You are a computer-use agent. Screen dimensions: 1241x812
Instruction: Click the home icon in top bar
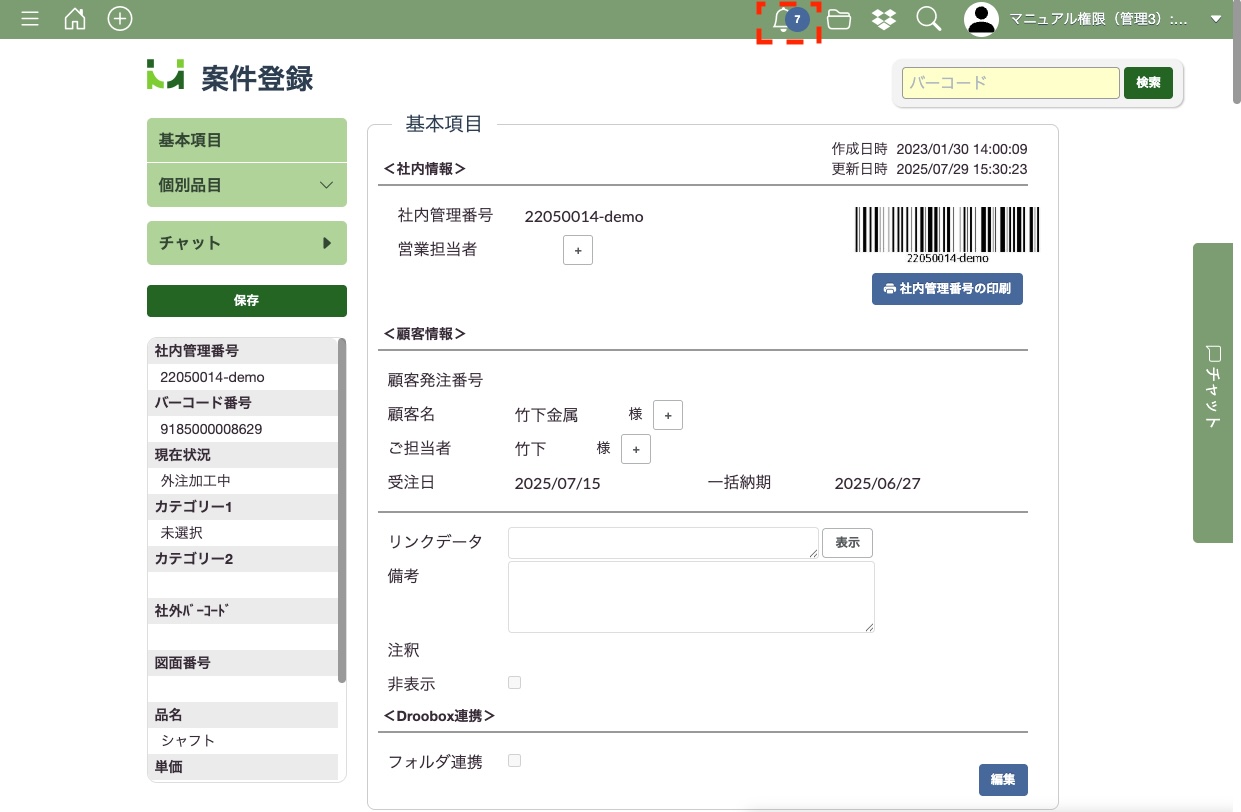pyautogui.click(x=75, y=19)
